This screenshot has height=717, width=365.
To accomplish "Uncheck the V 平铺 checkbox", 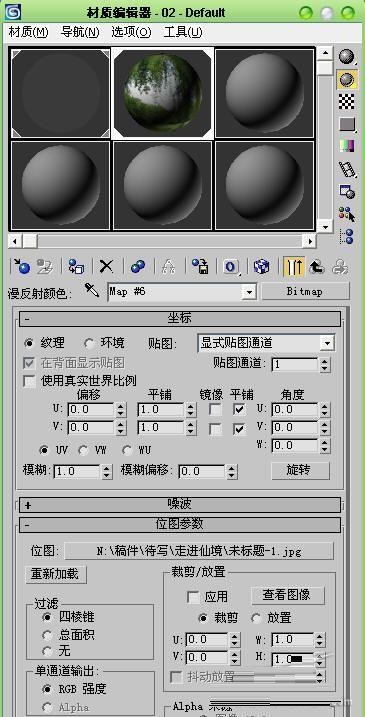I will coord(239,429).
